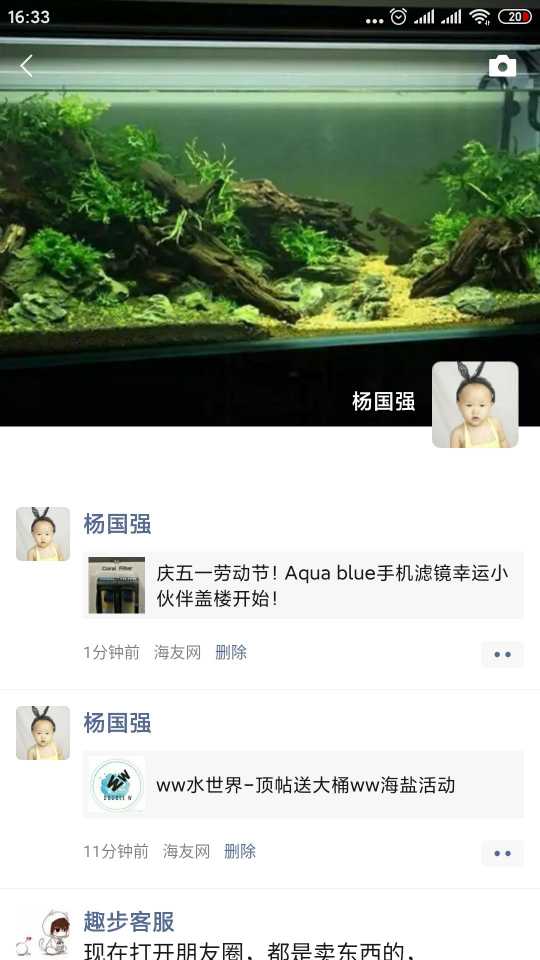Tap 海友网 source on first post
Image resolution: width=540 pixels, height=960 pixels.
click(178, 653)
